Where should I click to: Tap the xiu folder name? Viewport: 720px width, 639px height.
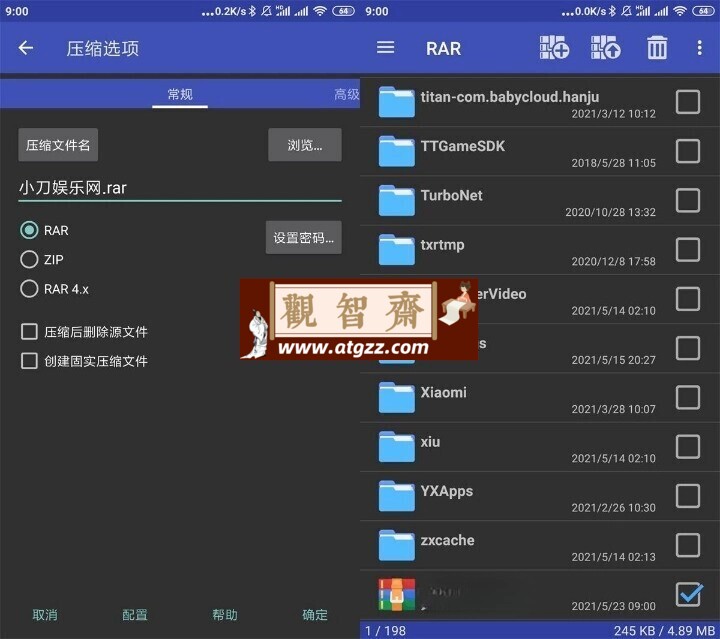tap(430, 442)
